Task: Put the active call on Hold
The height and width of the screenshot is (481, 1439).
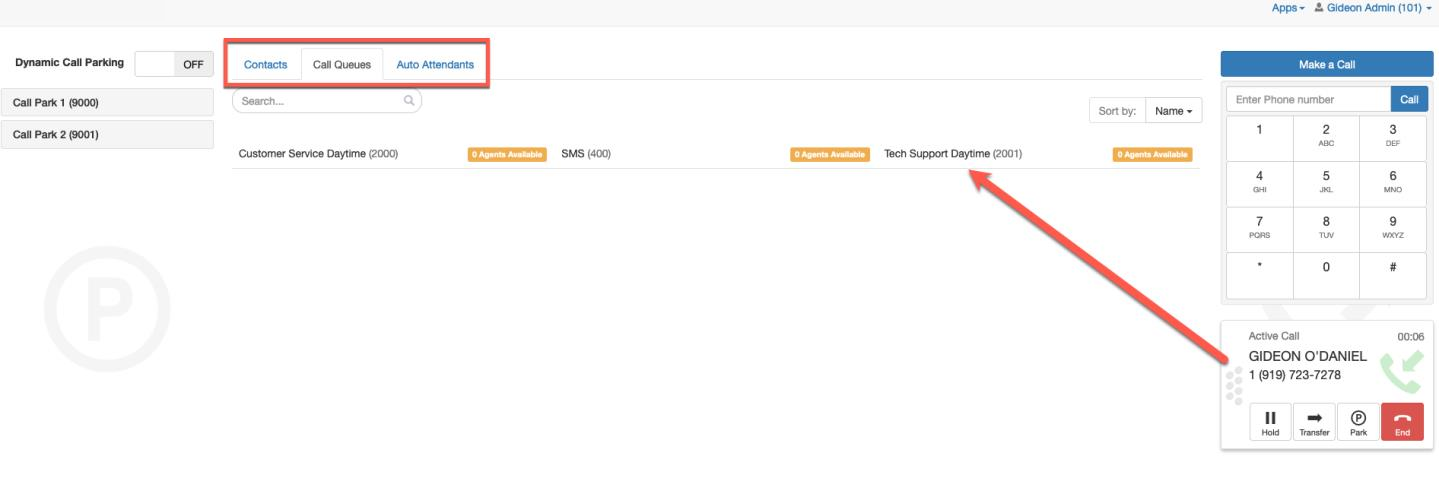Action: pyautogui.click(x=1270, y=422)
